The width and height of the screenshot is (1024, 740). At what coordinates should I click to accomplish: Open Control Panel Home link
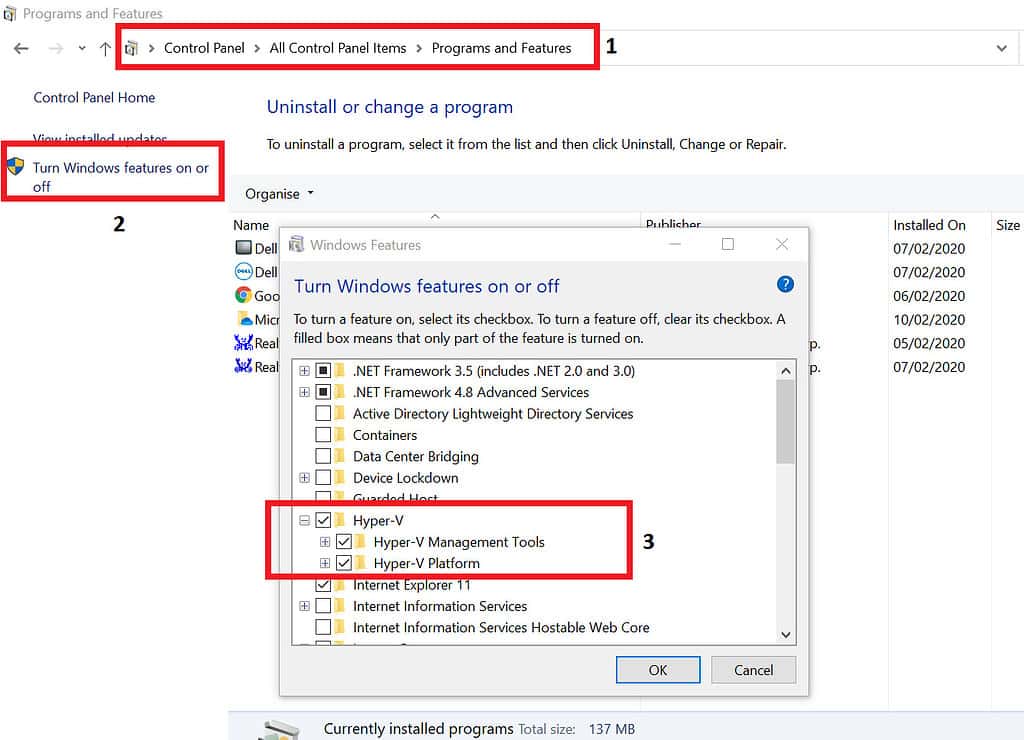(94, 97)
